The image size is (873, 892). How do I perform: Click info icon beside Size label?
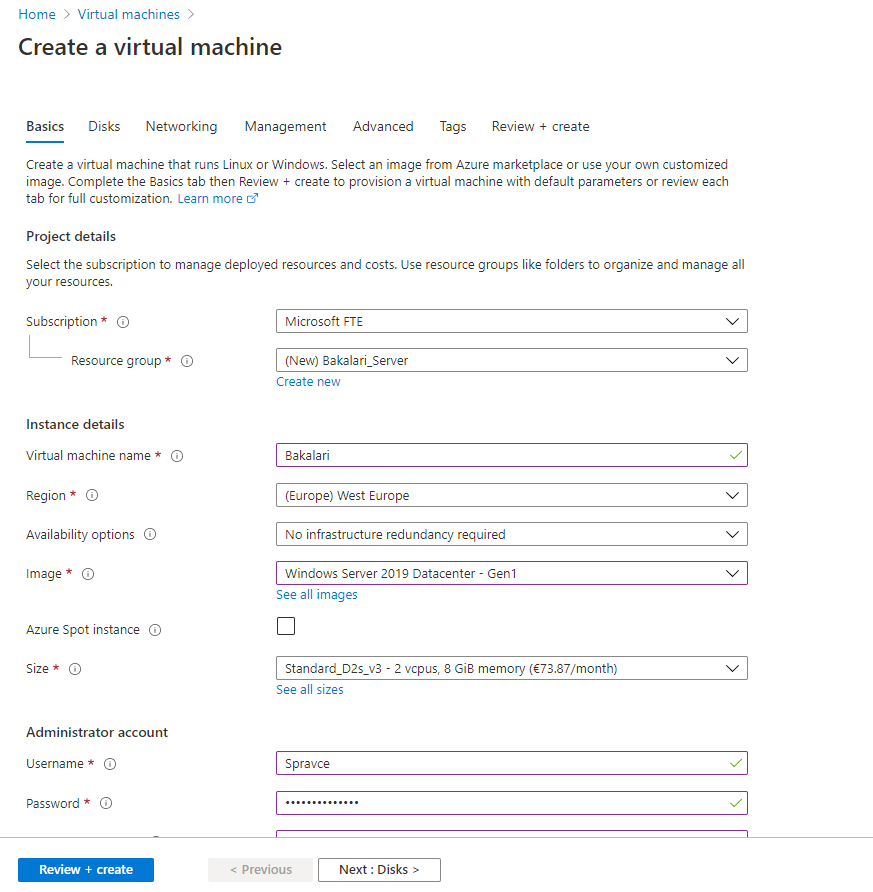pos(75,669)
